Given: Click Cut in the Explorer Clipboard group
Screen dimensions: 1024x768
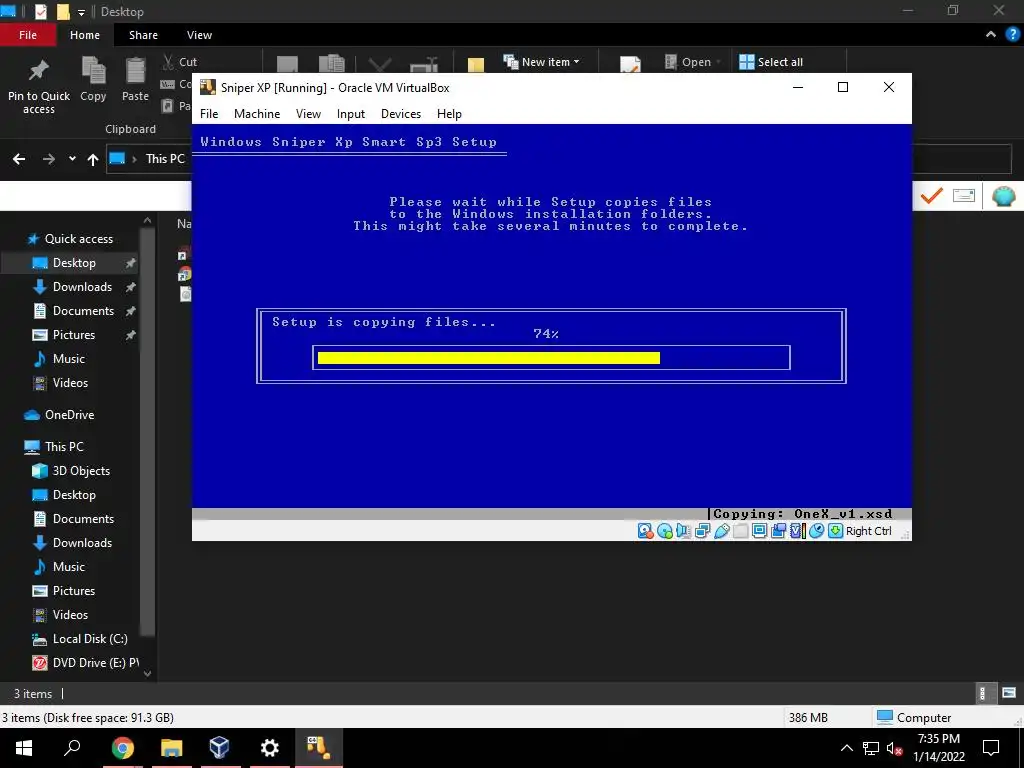Looking at the screenshot, I should [x=180, y=62].
